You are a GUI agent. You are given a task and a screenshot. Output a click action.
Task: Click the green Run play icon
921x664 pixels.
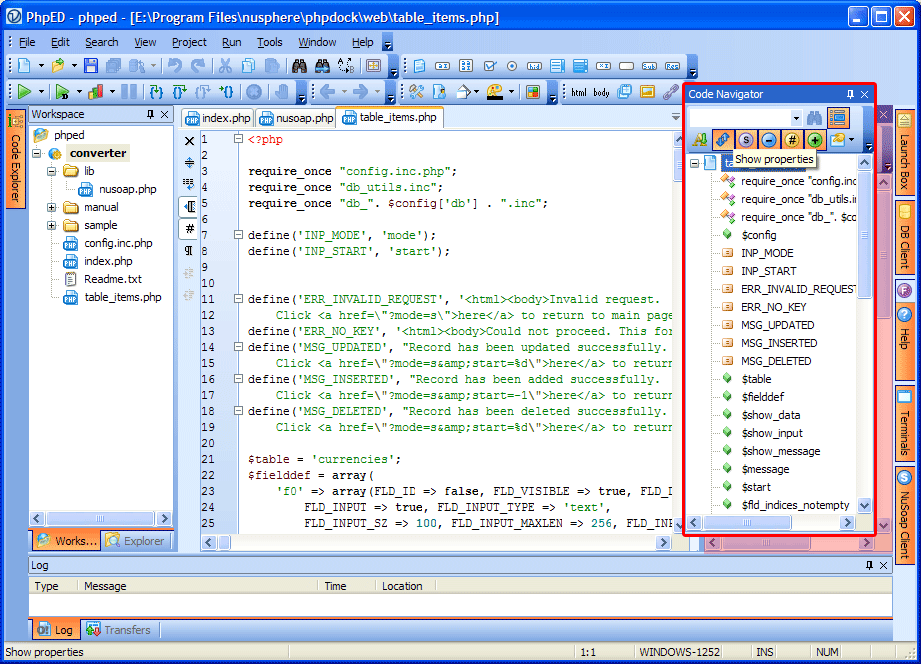24,92
